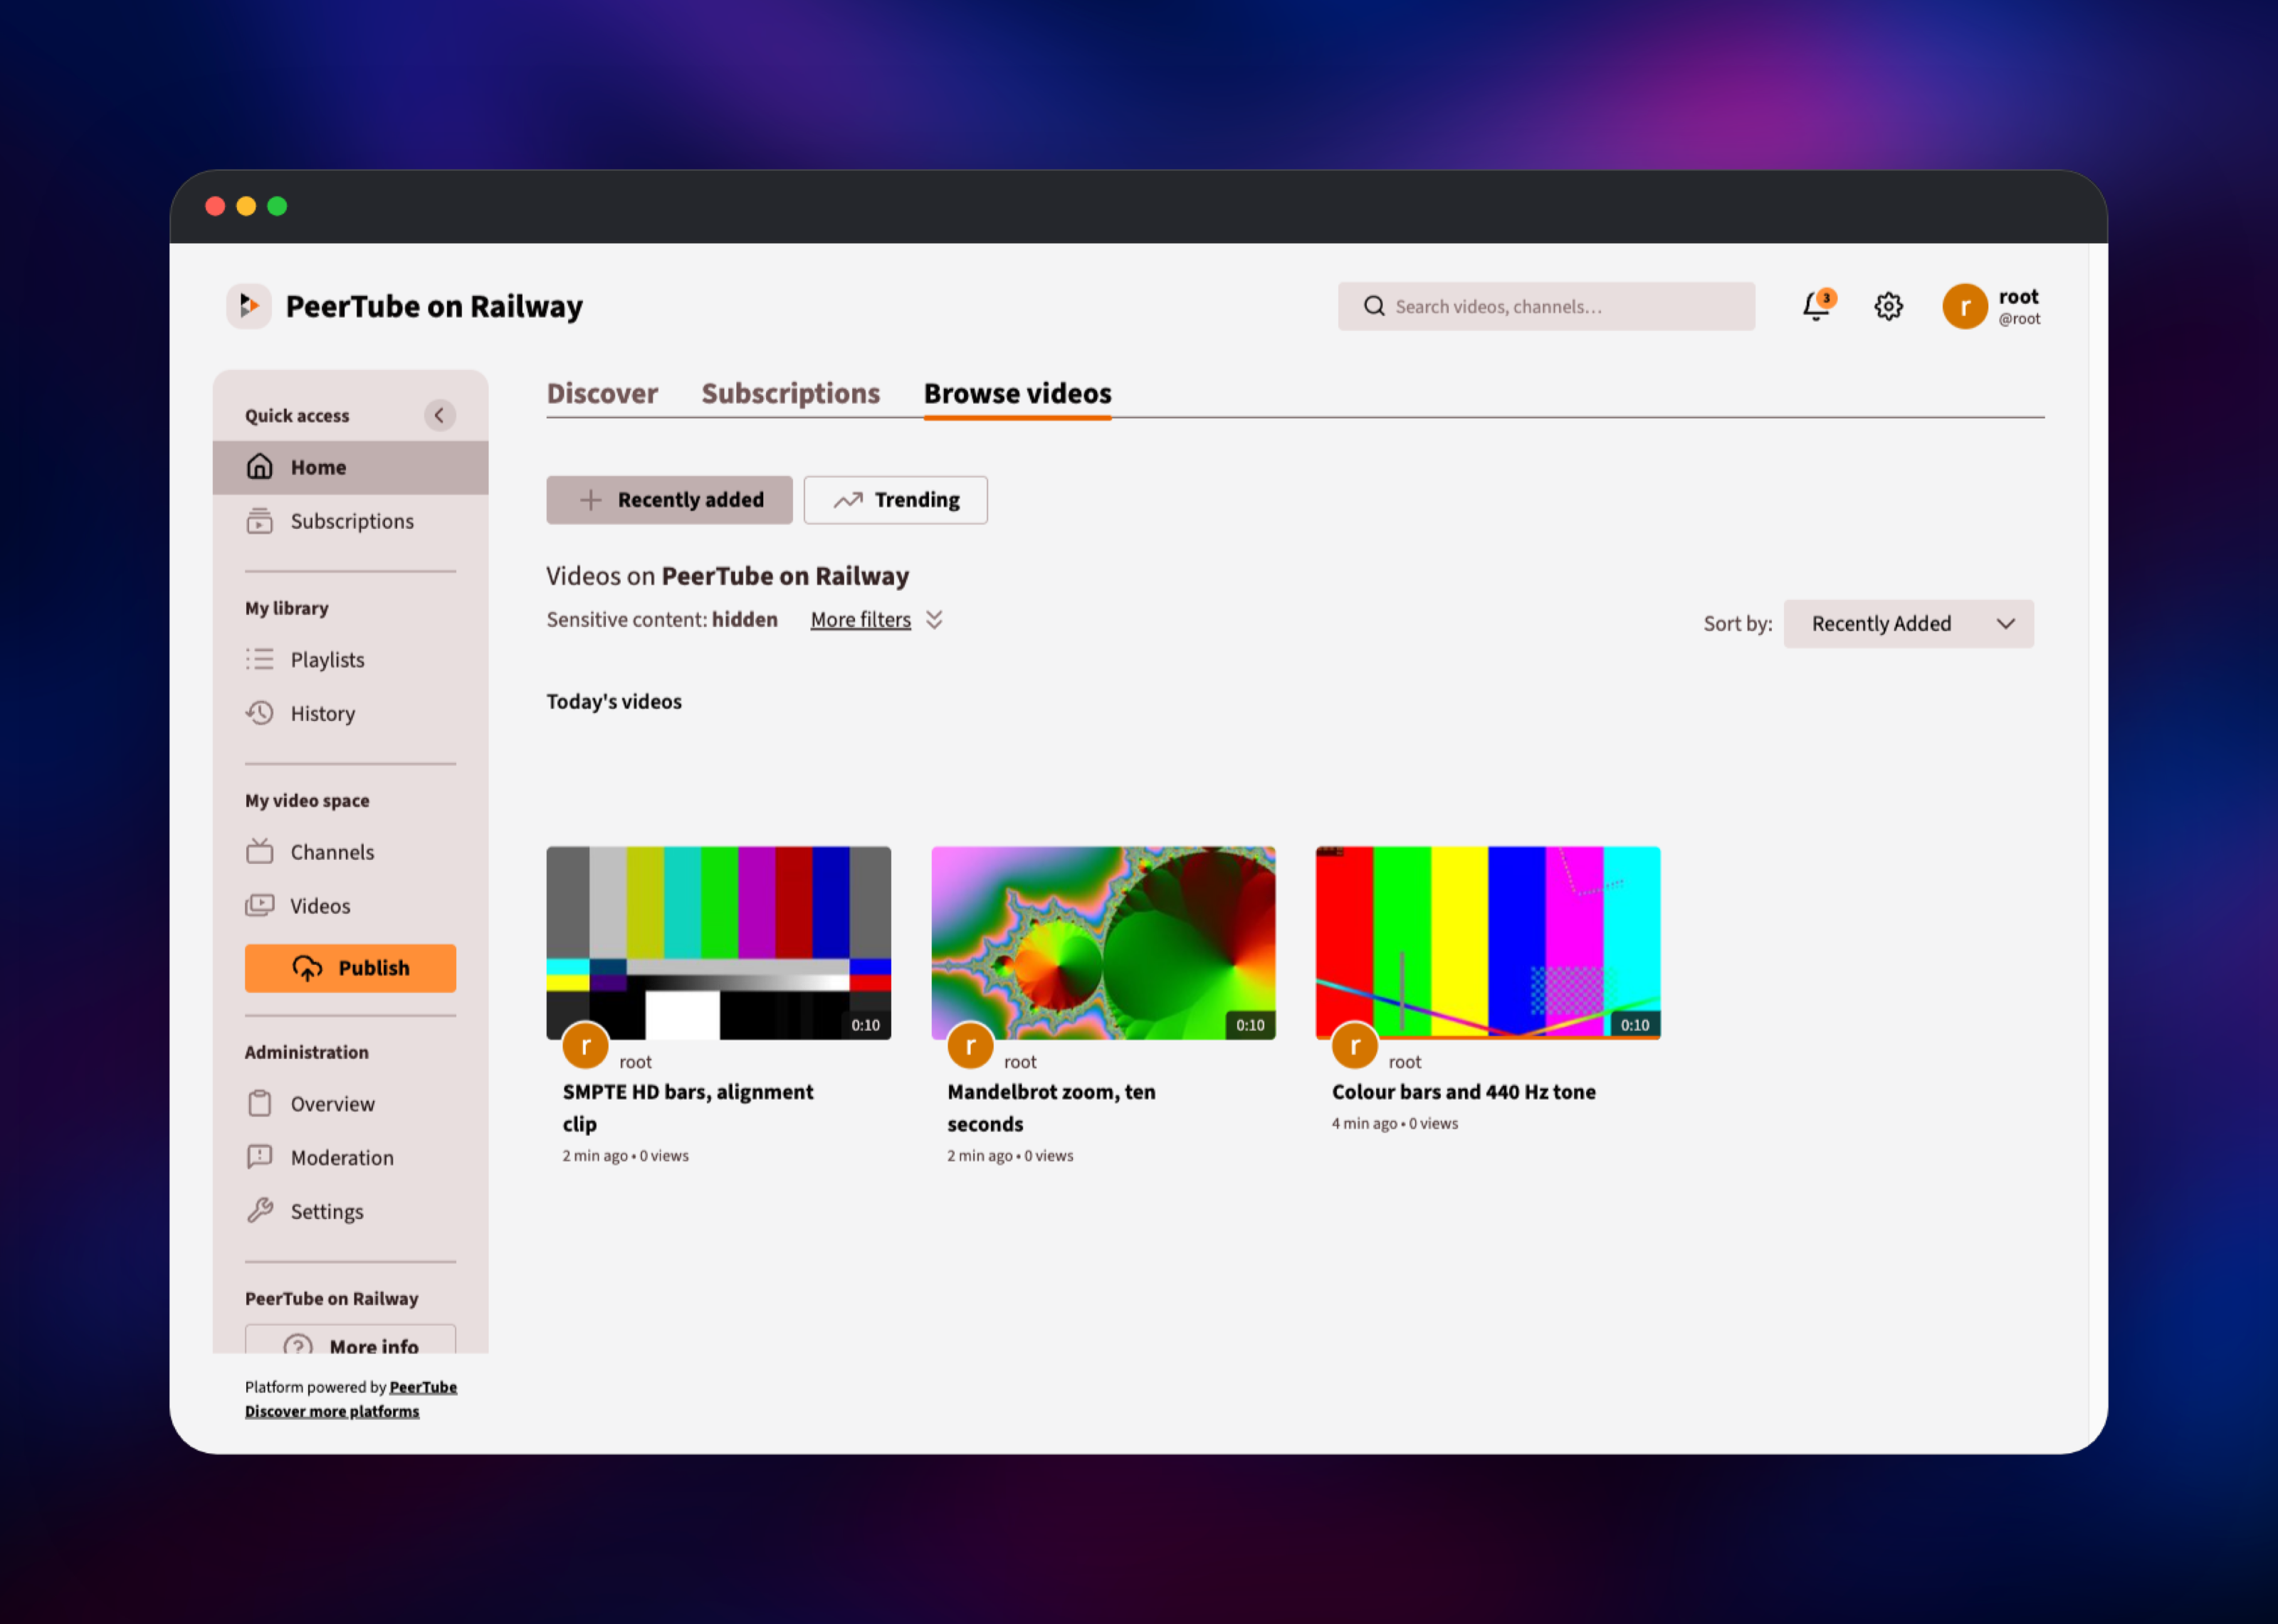Image resolution: width=2278 pixels, height=1624 pixels.
Task: Open the root account menu name
Action: click(2018, 297)
